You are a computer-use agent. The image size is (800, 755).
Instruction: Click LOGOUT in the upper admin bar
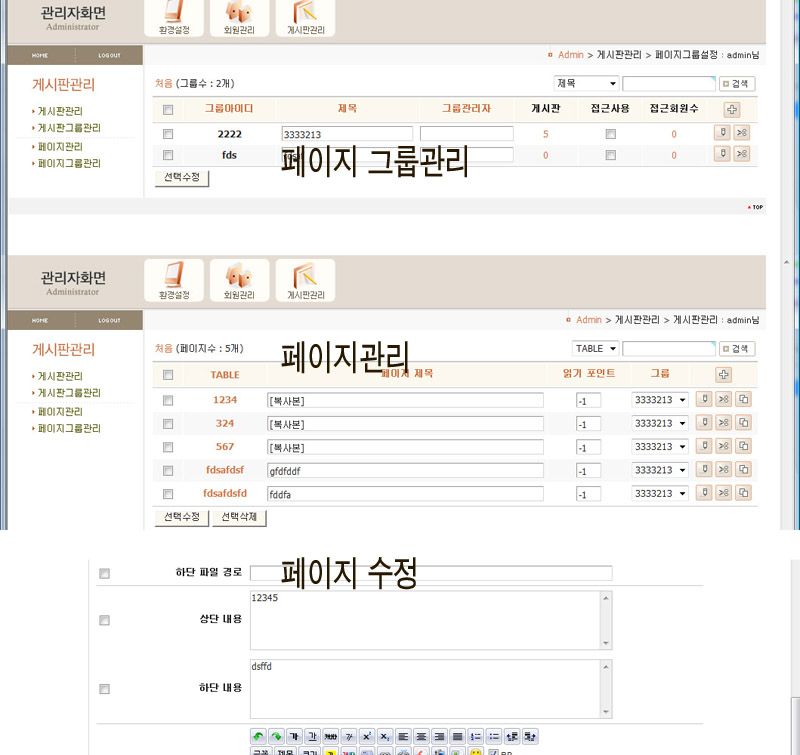pyautogui.click(x=109, y=55)
